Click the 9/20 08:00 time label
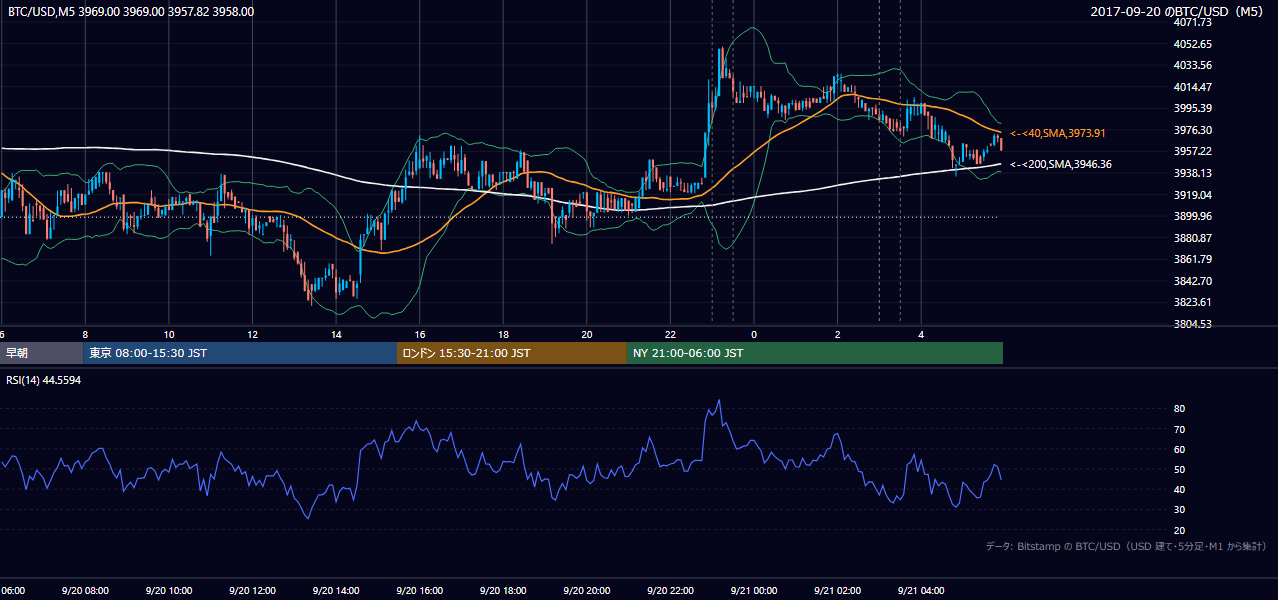The width and height of the screenshot is (1278, 600). click(x=85, y=590)
